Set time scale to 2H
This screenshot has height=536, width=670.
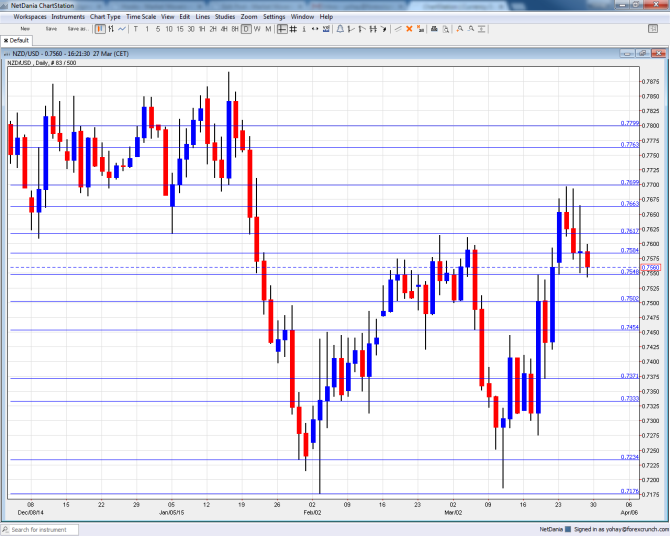pyautogui.click(x=213, y=29)
